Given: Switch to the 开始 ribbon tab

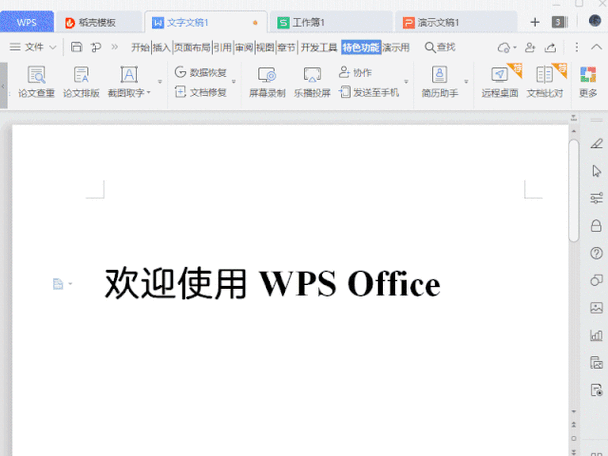Looking at the screenshot, I should tap(140, 48).
